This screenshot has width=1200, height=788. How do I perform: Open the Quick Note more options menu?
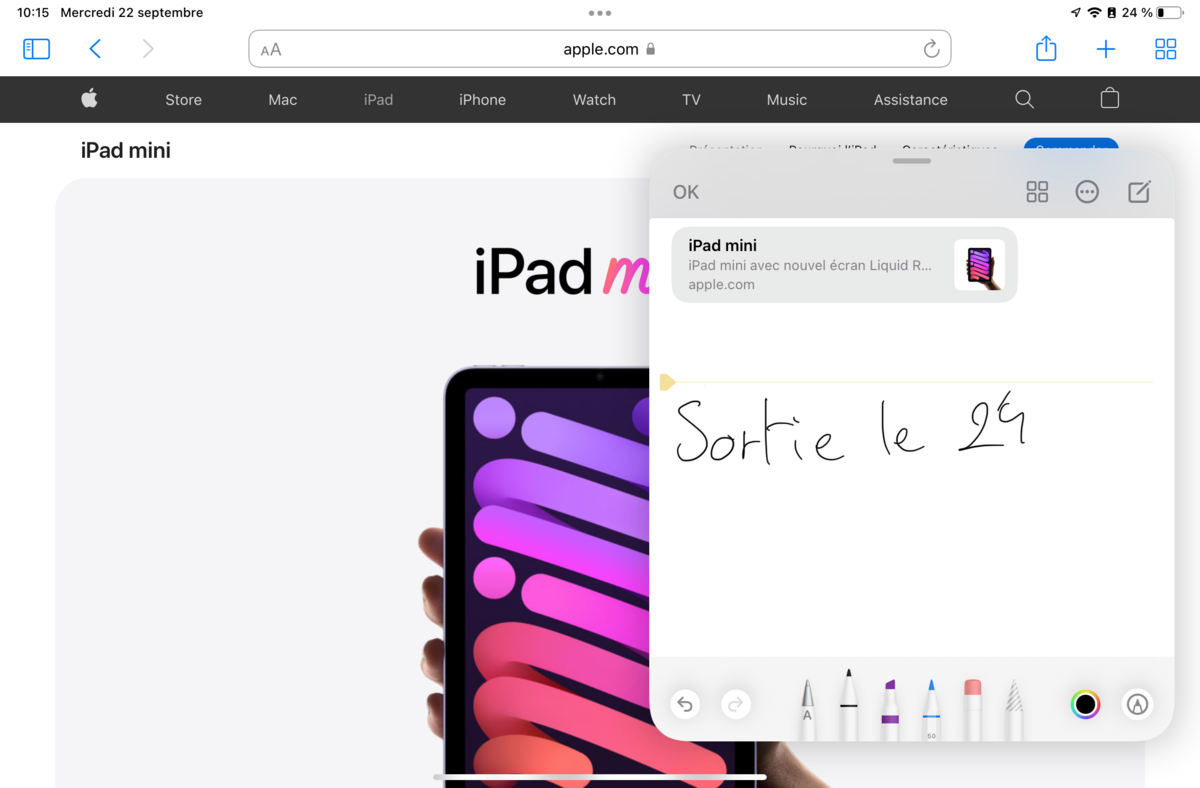[x=1087, y=192]
